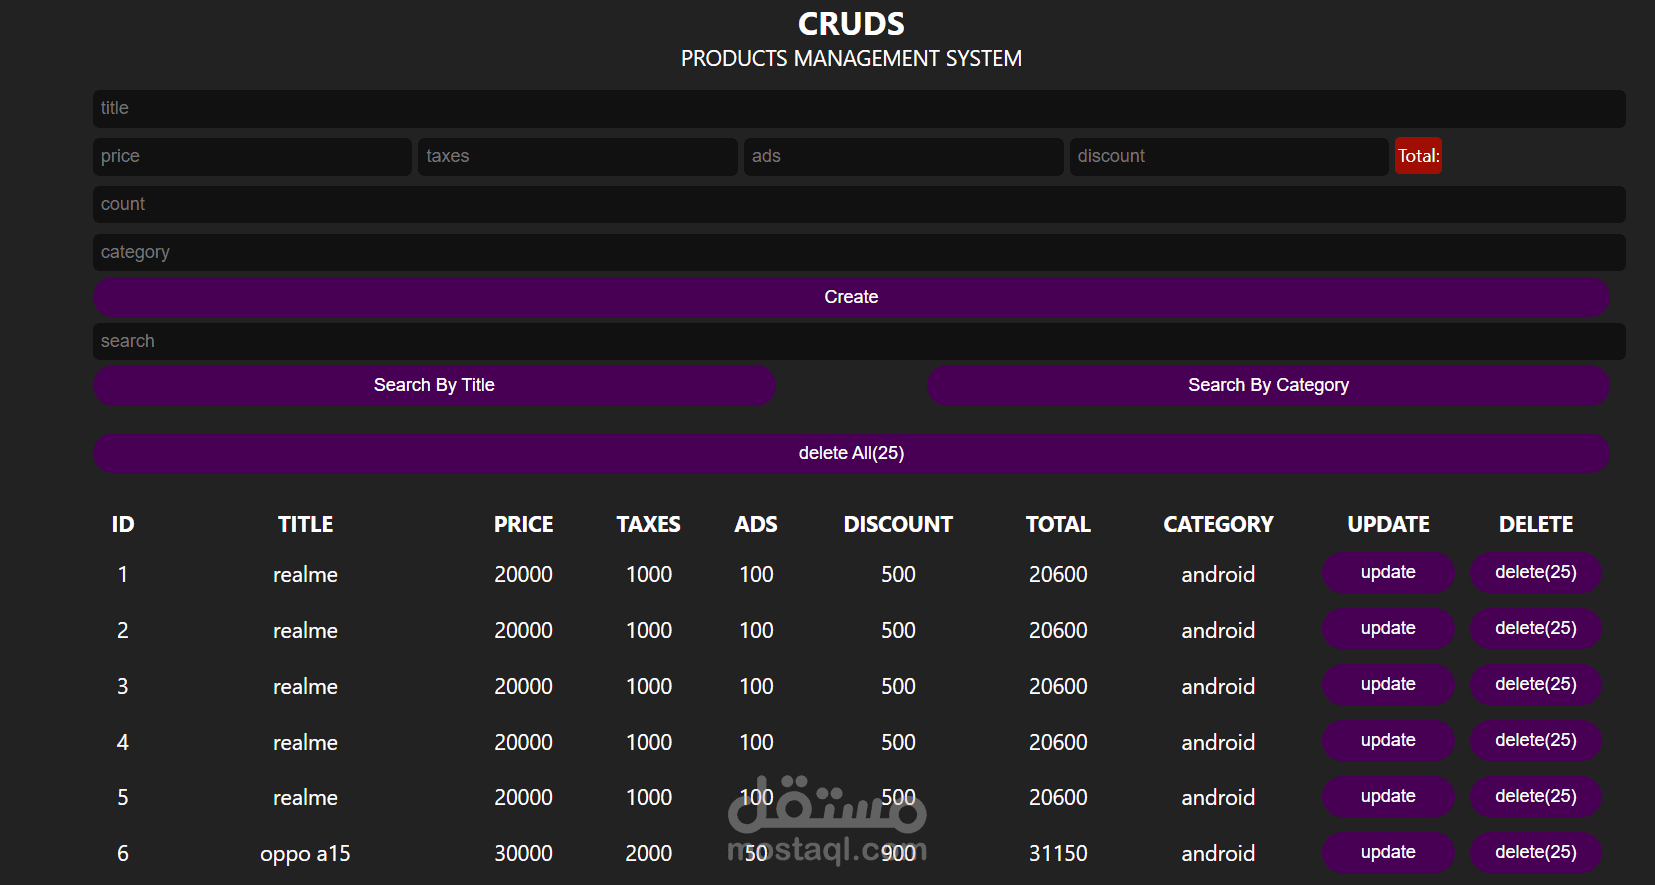Click the Create button
Screen dimensions: 1655x885
pyautogui.click(x=851, y=297)
